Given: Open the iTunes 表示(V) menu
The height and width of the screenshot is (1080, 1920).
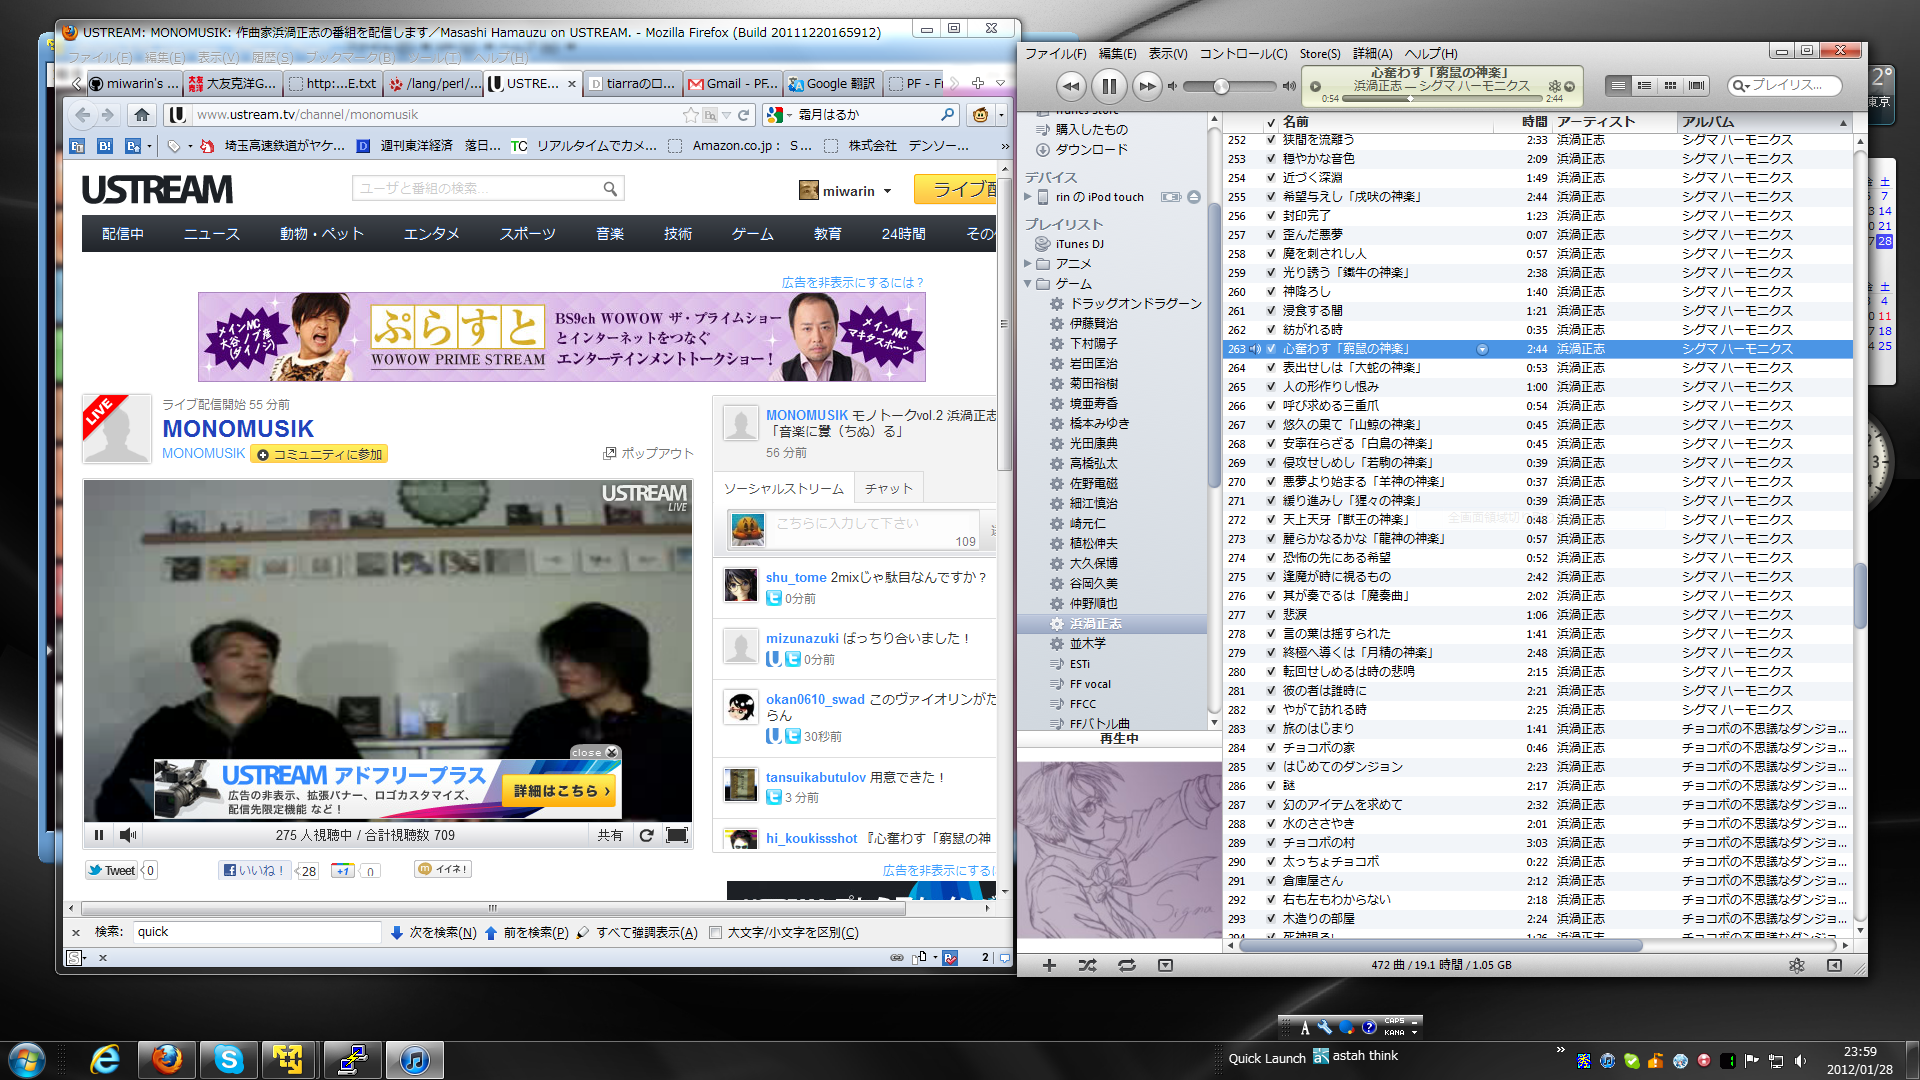Looking at the screenshot, I should pyautogui.click(x=1167, y=54).
